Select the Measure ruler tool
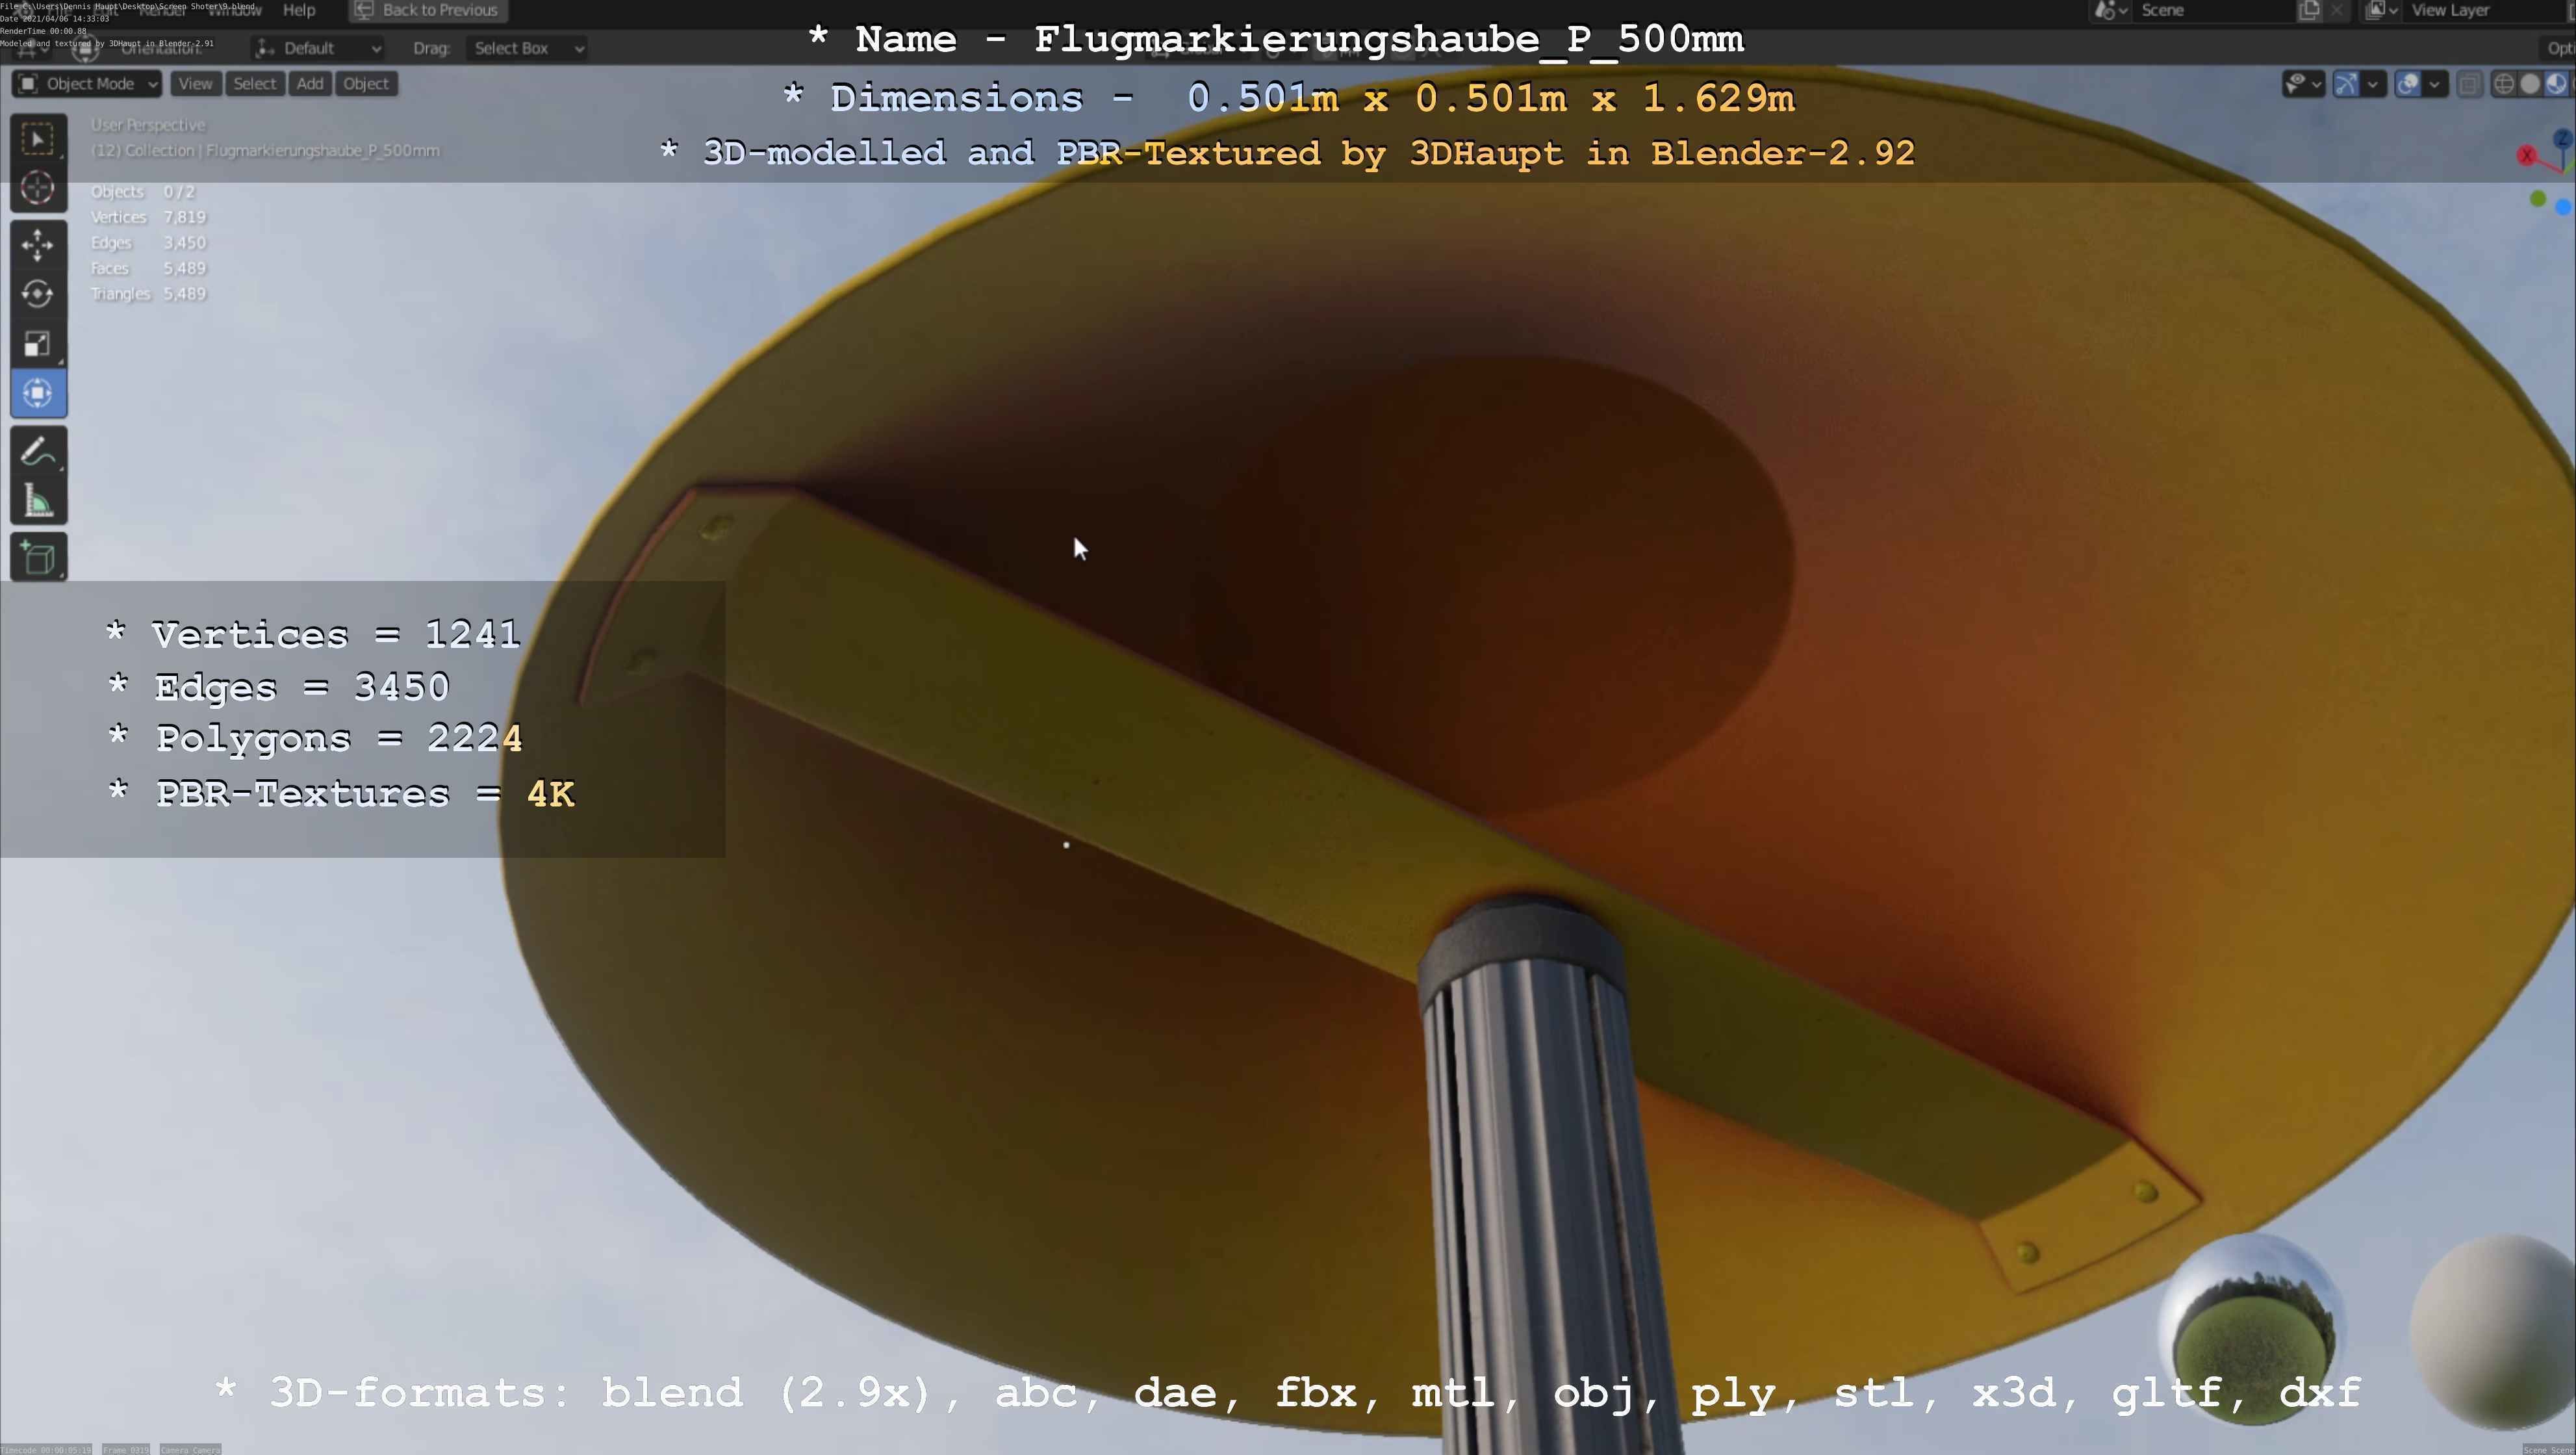Image resolution: width=2576 pixels, height=1455 pixels. click(x=38, y=501)
